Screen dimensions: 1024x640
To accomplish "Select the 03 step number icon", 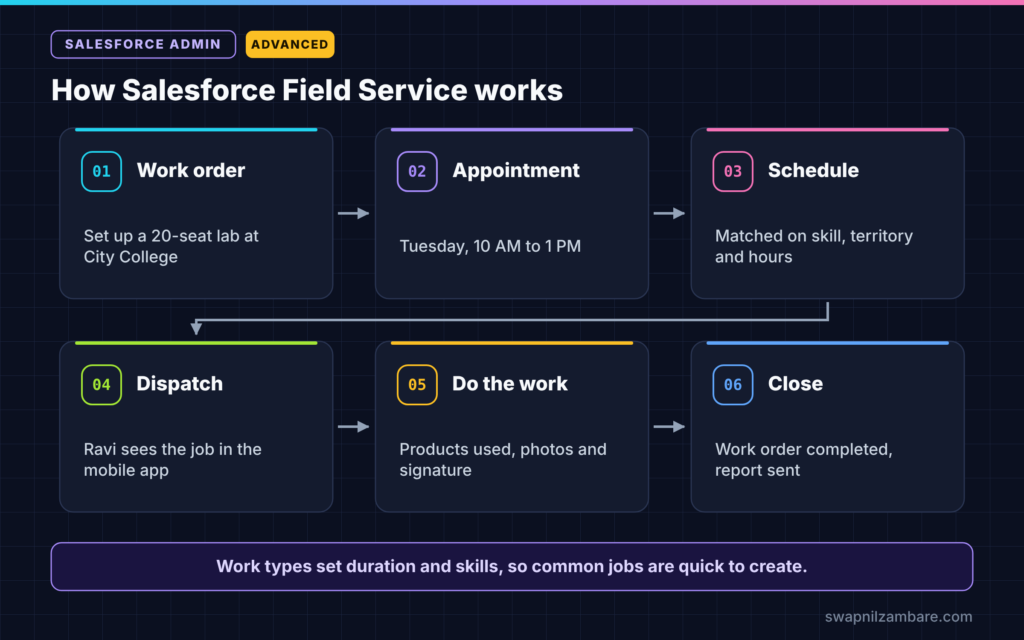I will [x=733, y=171].
